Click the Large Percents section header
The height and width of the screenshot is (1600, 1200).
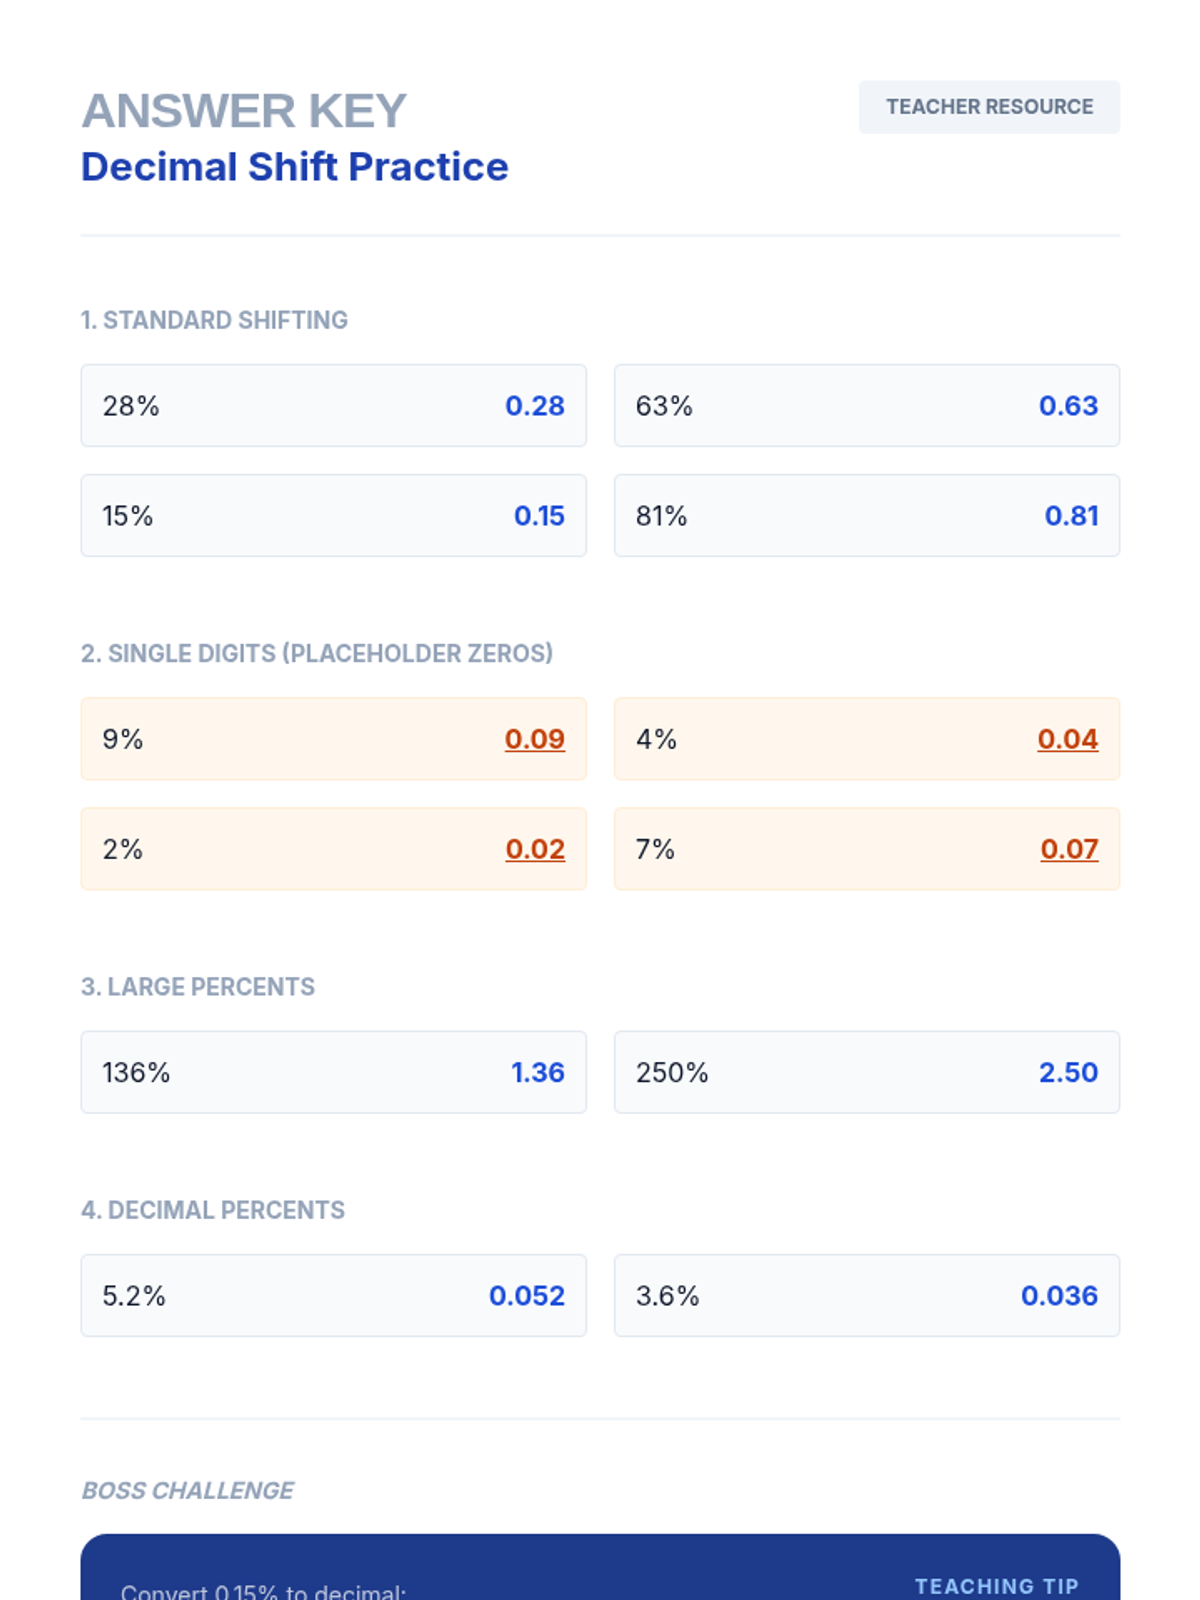tap(197, 987)
